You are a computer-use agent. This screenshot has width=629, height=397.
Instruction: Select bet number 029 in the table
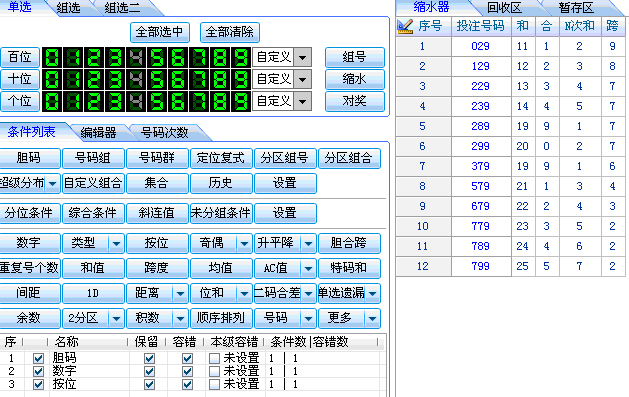click(x=481, y=47)
